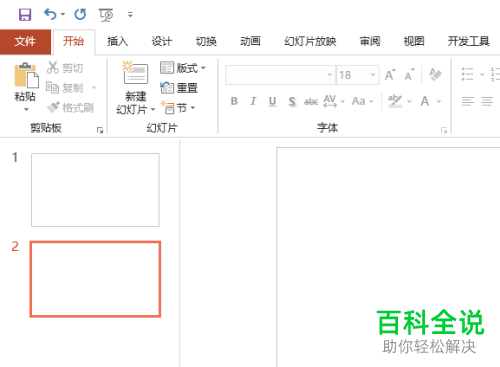
Task: Click the main slide editing canvas
Action: pyautogui.click(x=388, y=257)
